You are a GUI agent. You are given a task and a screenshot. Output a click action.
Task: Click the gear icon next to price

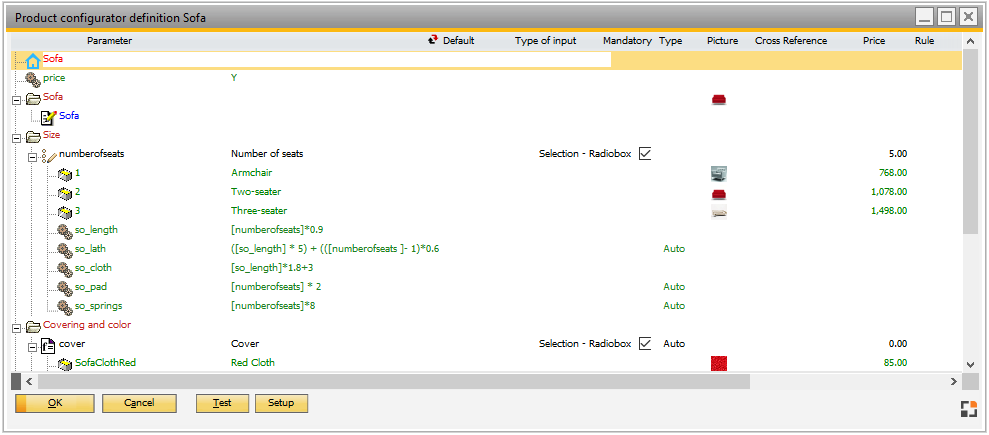(33, 79)
